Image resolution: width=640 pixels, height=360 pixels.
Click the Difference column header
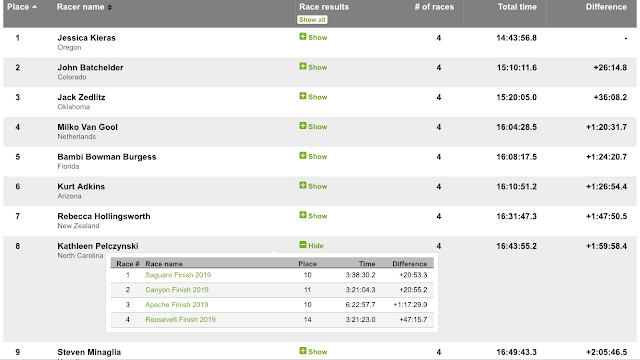606,7
